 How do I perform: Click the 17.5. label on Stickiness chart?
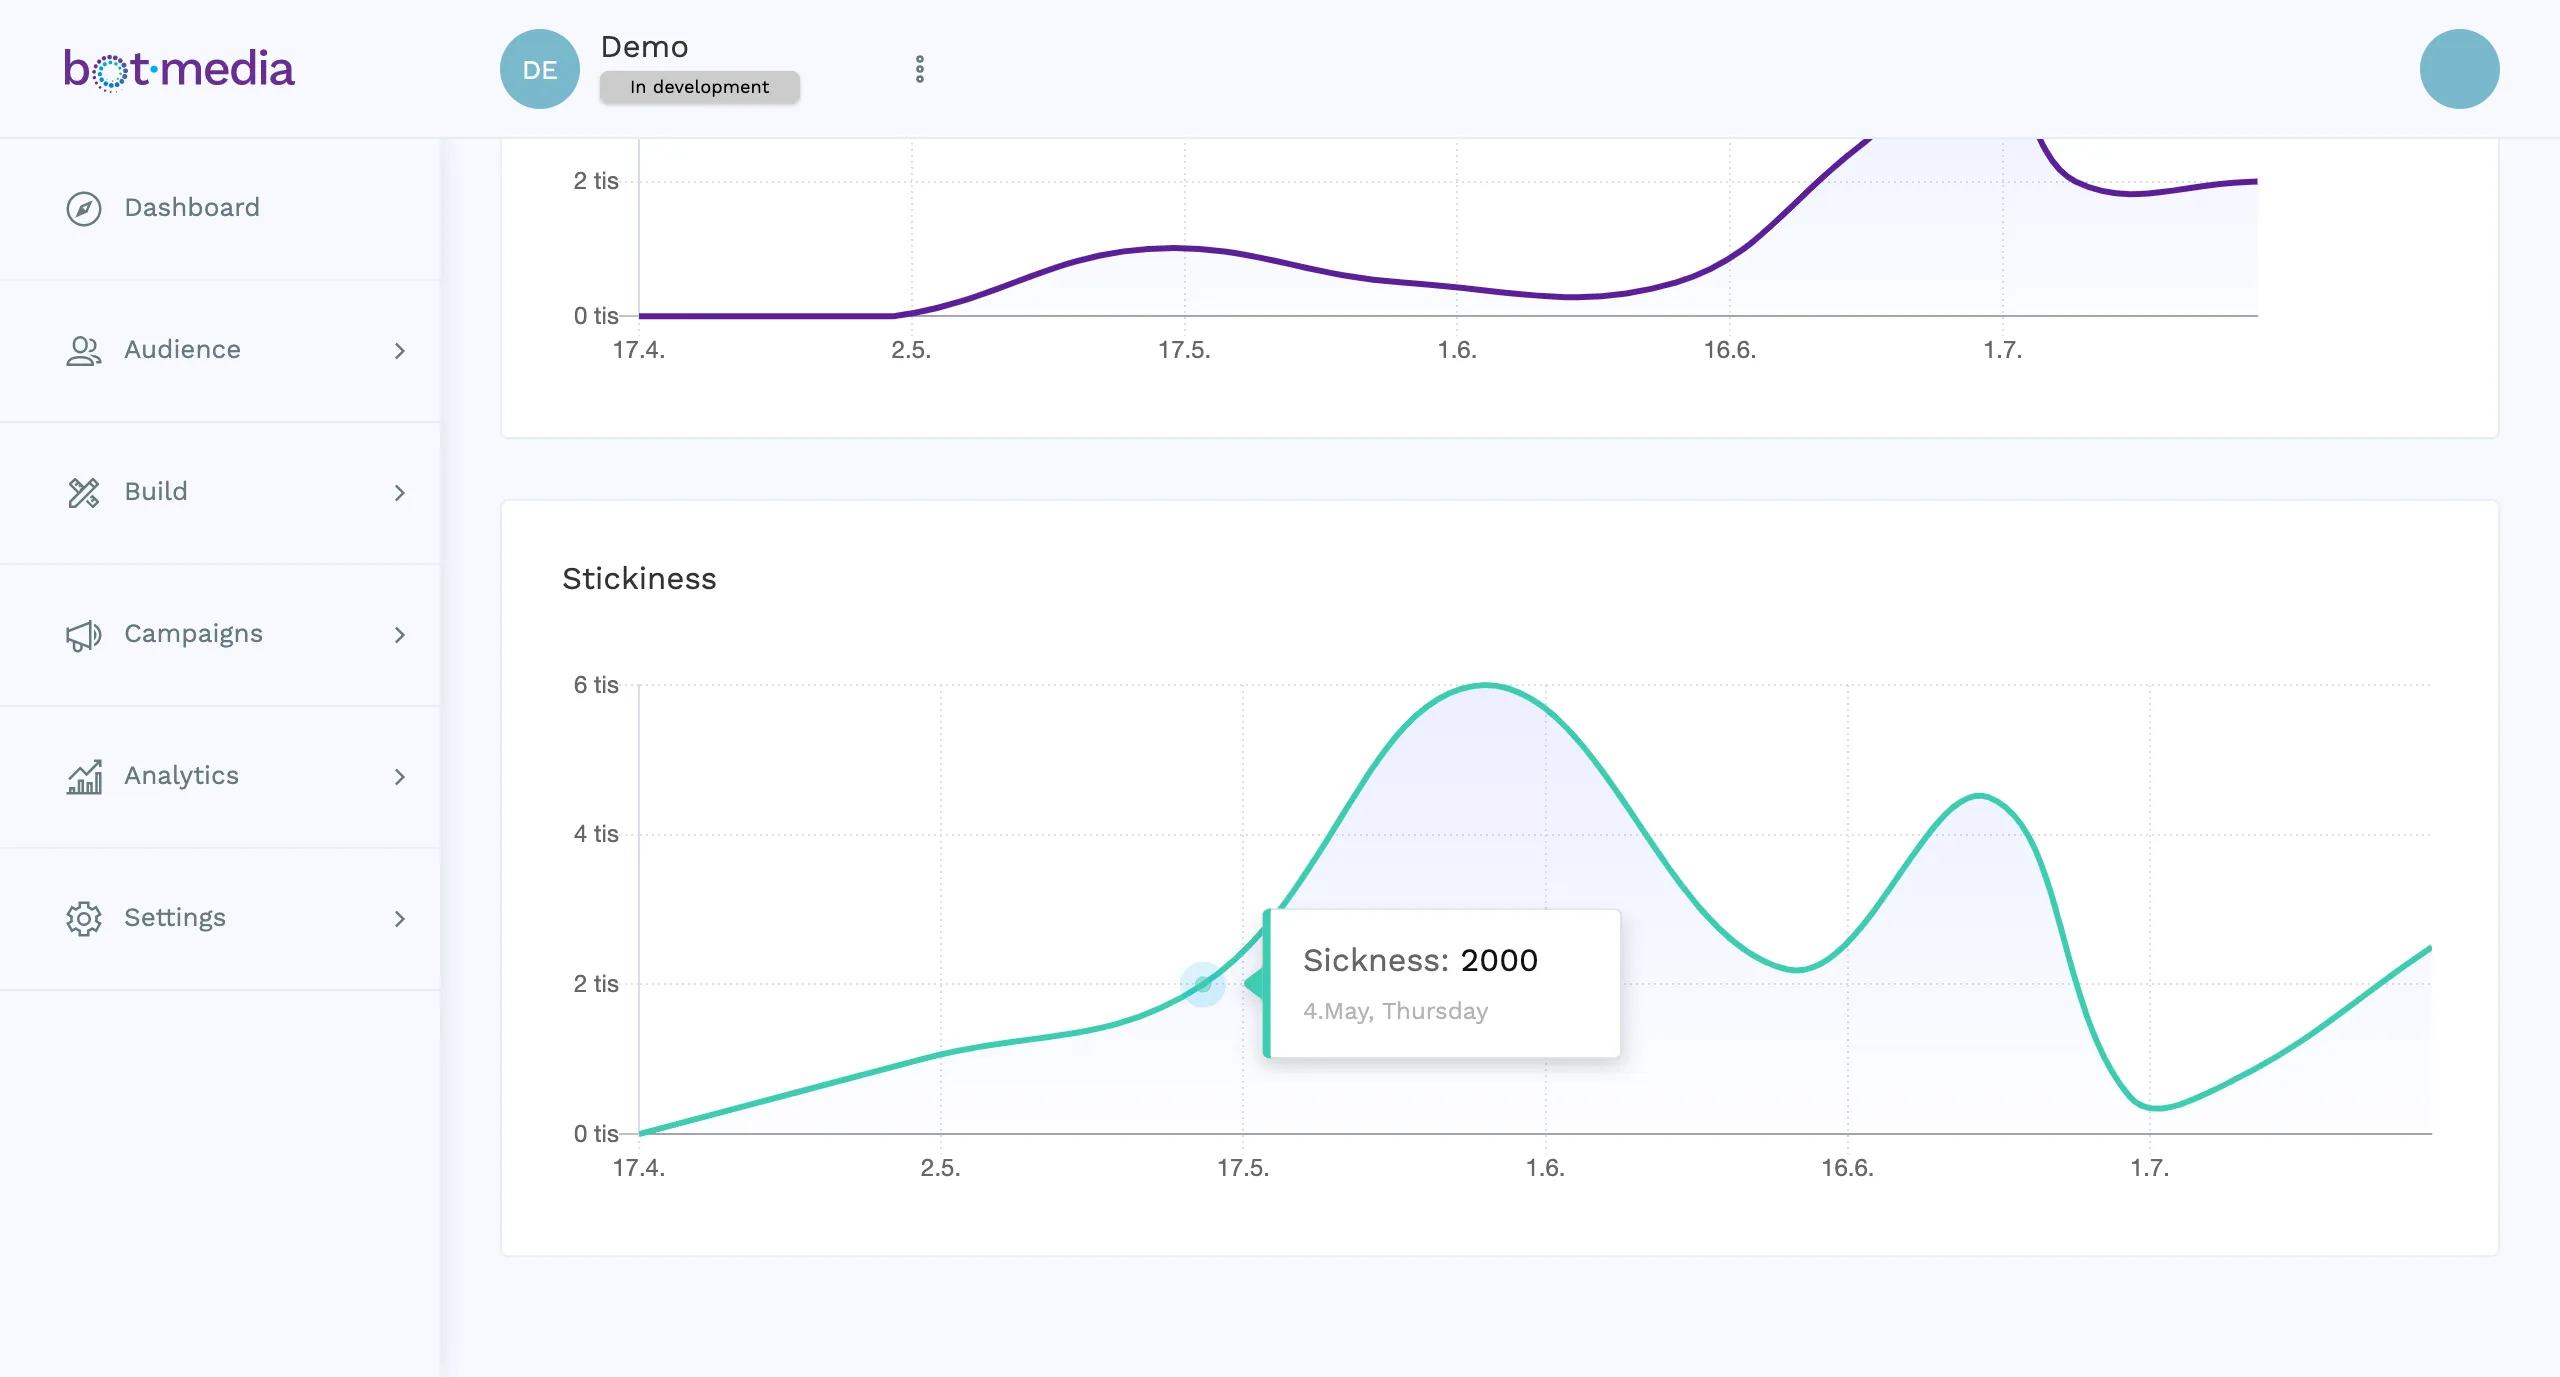click(1243, 1168)
